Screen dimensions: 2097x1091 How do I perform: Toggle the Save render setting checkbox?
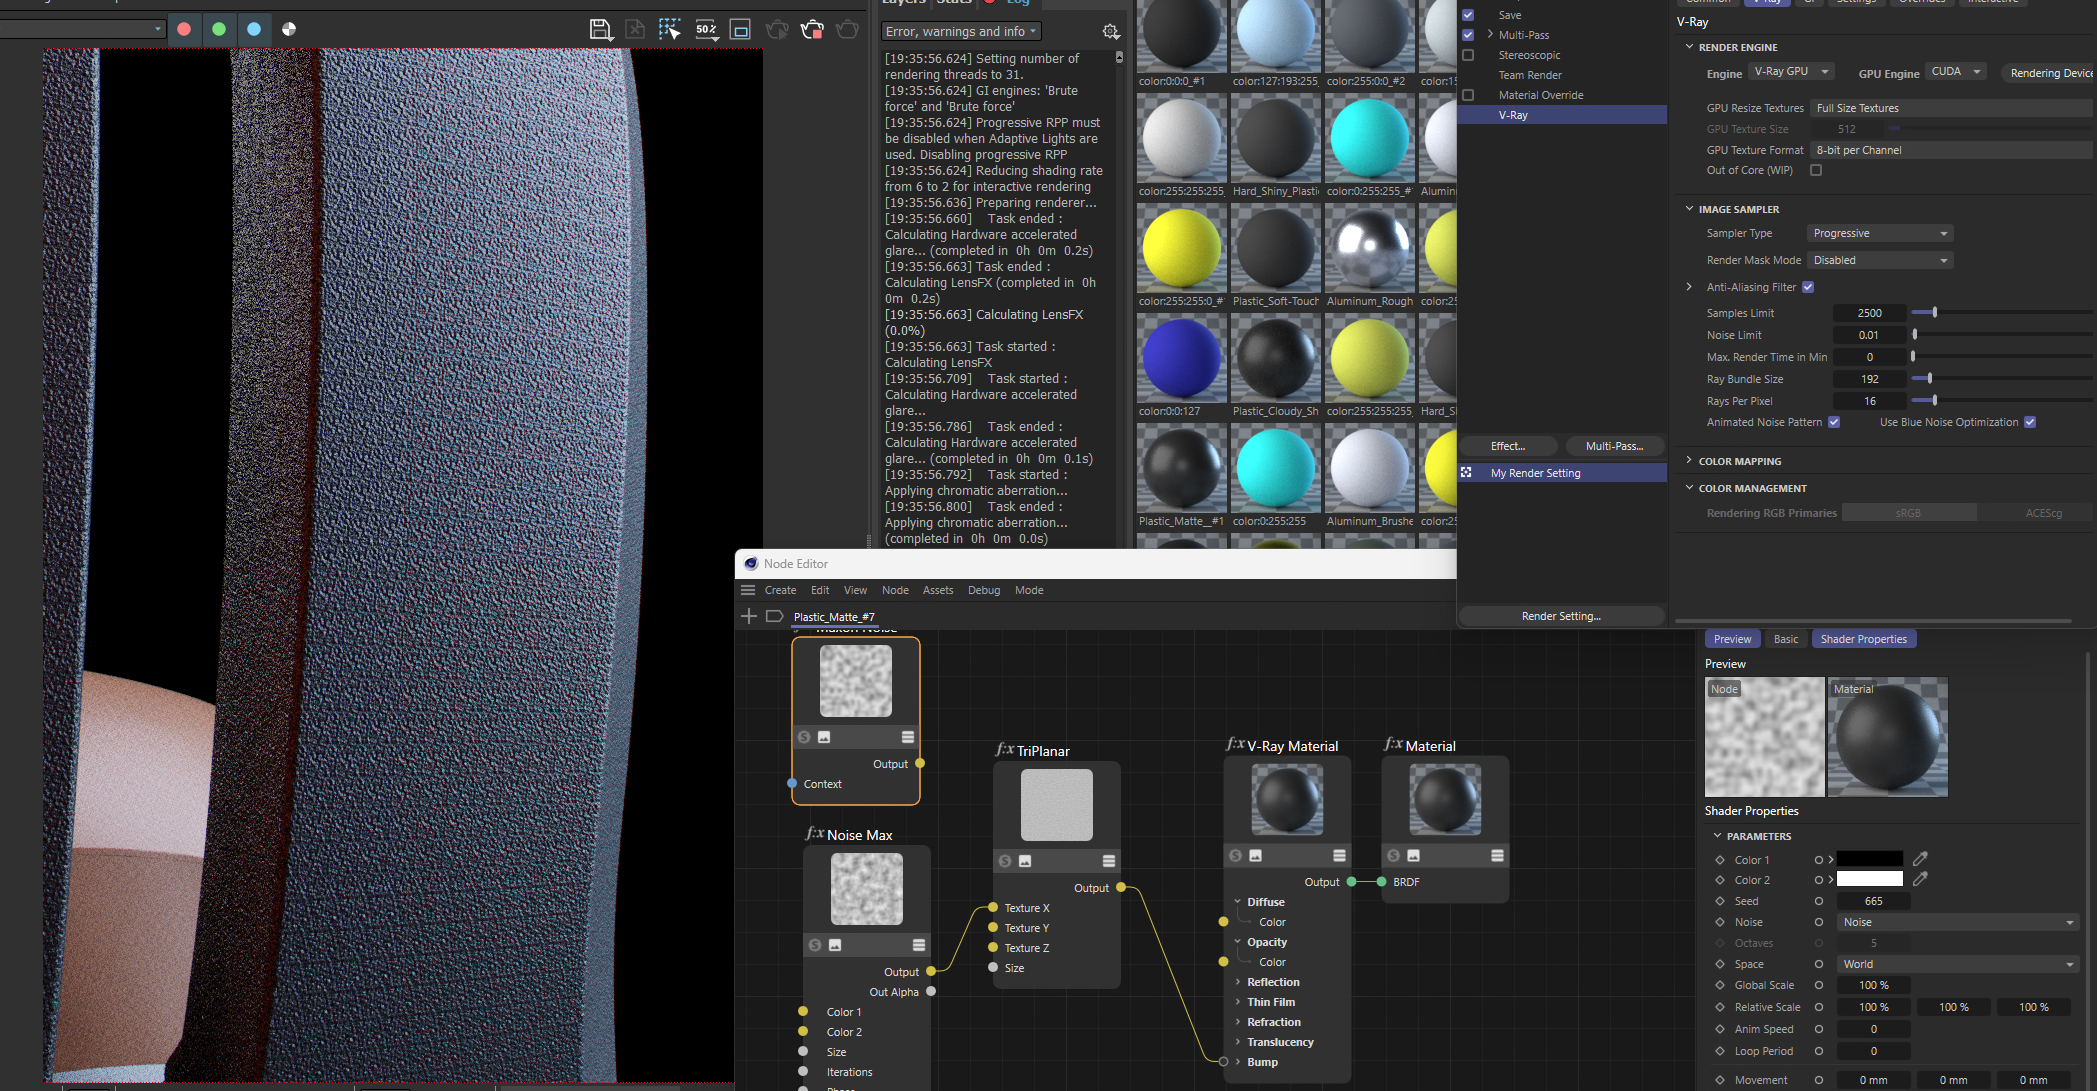tap(1468, 15)
